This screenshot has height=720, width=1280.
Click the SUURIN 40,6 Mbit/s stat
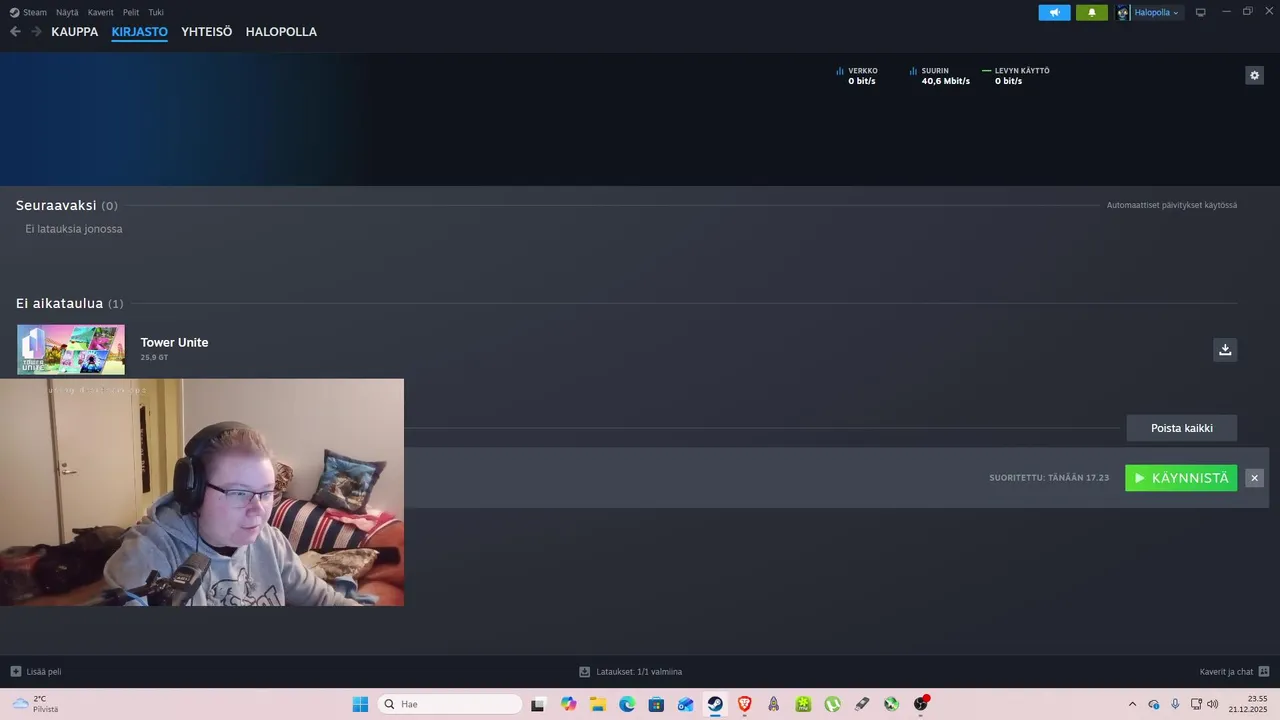tap(940, 76)
